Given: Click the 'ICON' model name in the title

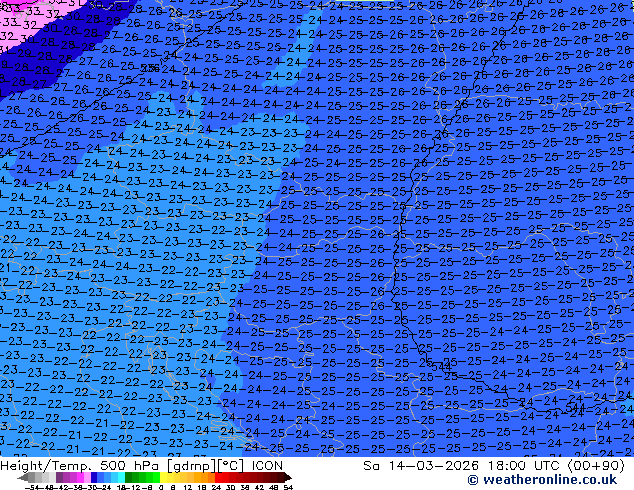Looking at the screenshot, I should click(267, 466).
